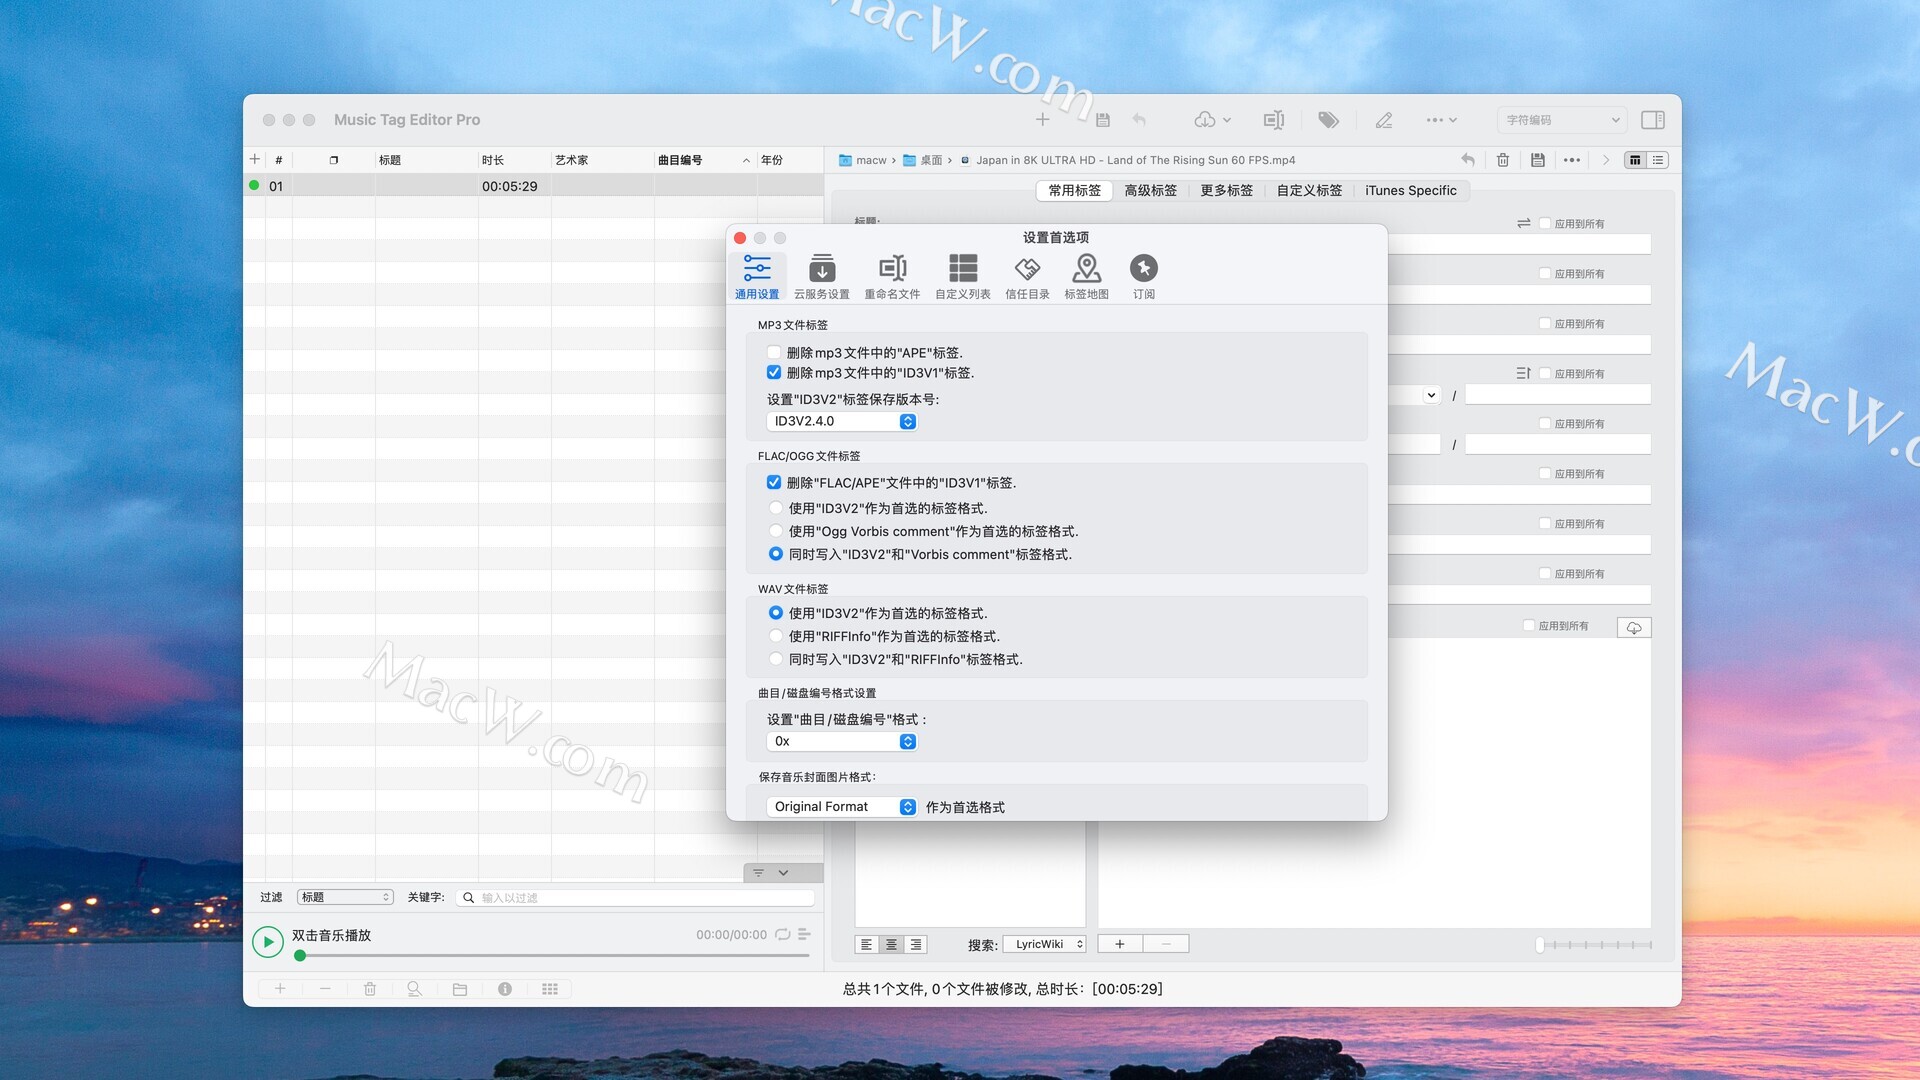The width and height of the screenshot is (1920, 1080).
Task: Click the three-dot more icon in file path bar
Action: 1572,160
